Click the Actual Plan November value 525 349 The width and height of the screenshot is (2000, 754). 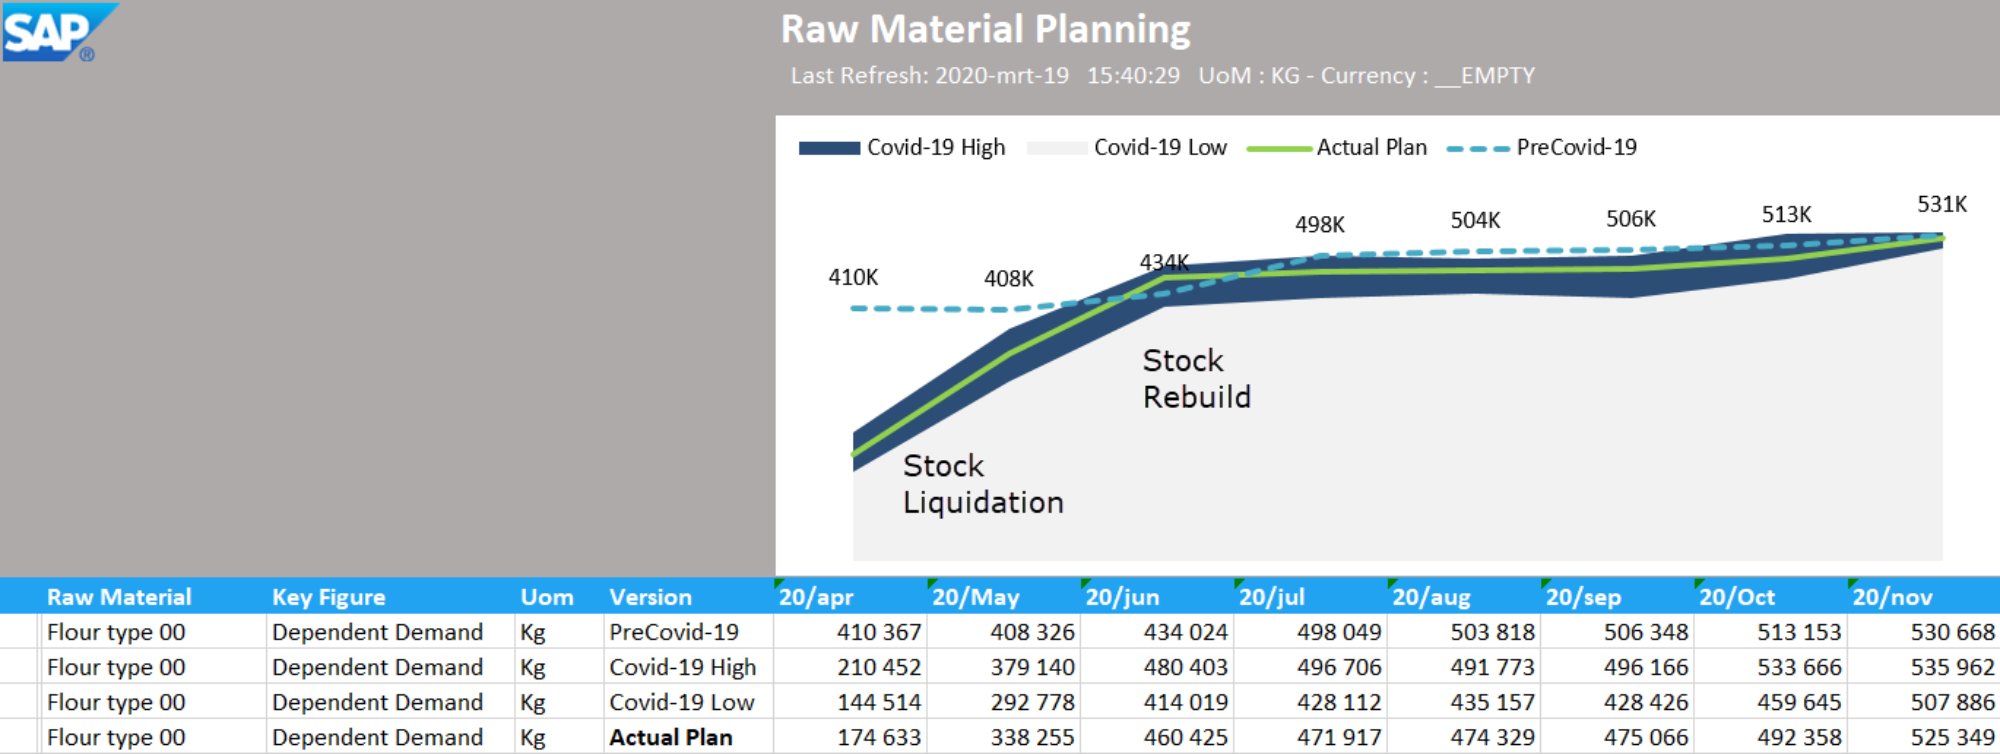coord(1952,738)
